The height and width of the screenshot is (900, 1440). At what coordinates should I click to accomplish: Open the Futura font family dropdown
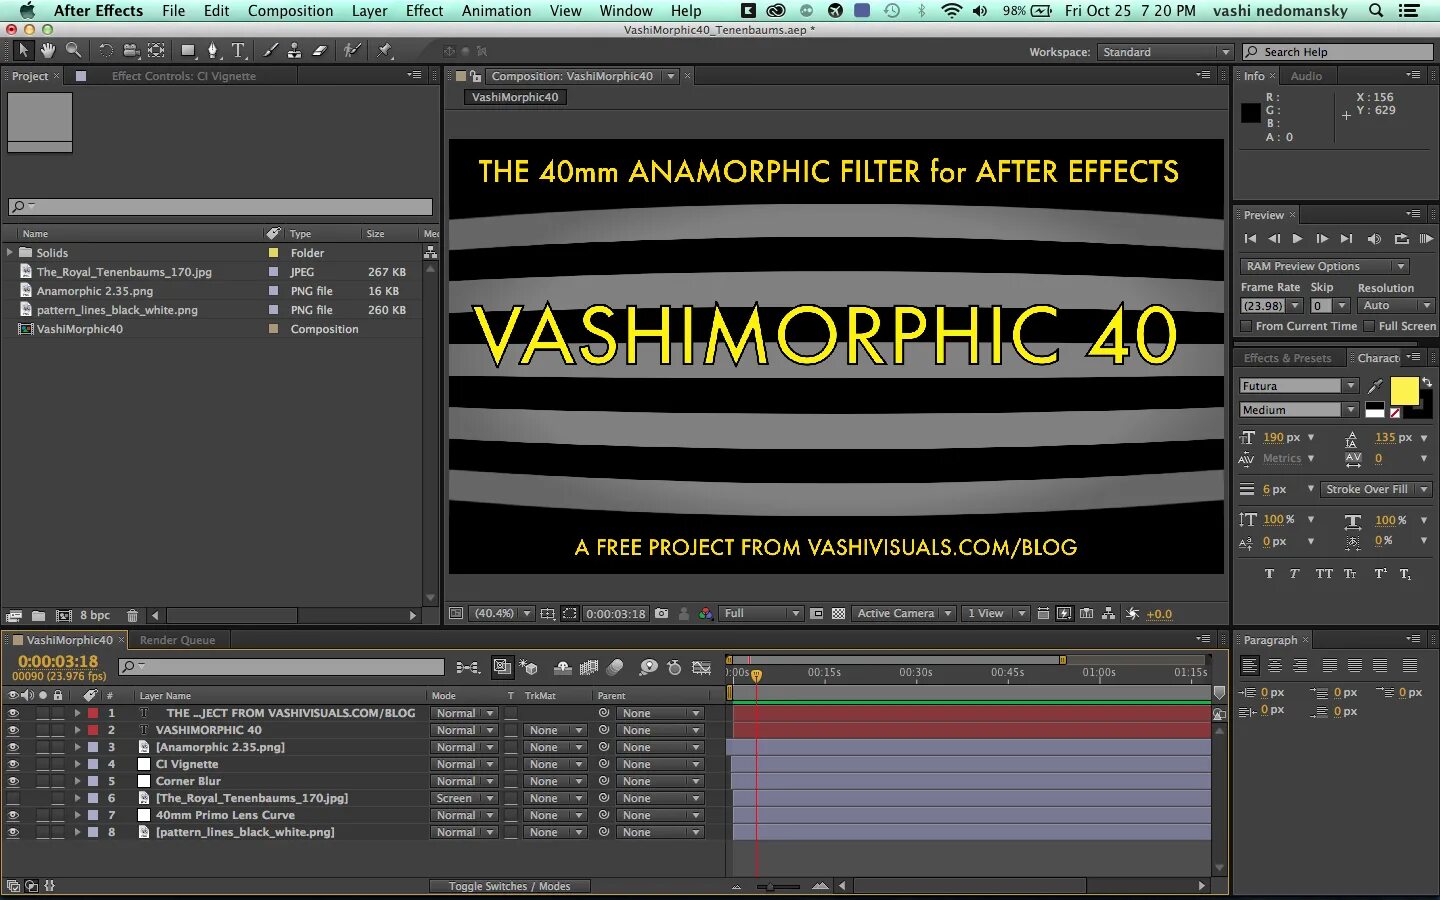(x=1298, y=386)
